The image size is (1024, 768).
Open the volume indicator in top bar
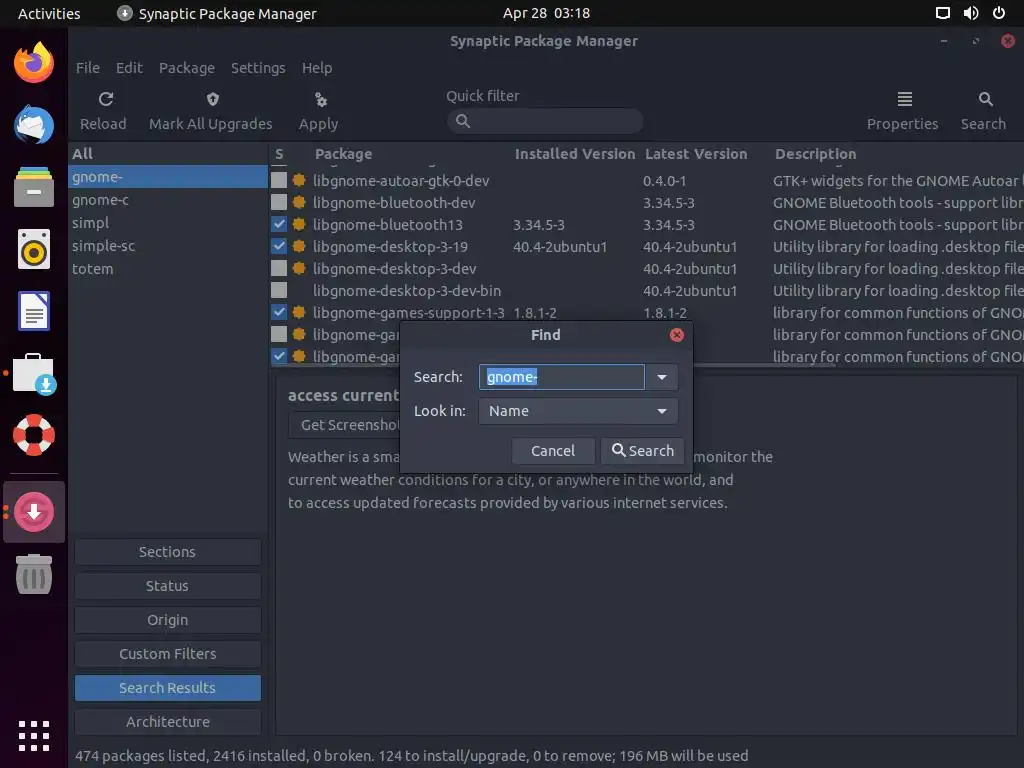[x=970, y=13]
